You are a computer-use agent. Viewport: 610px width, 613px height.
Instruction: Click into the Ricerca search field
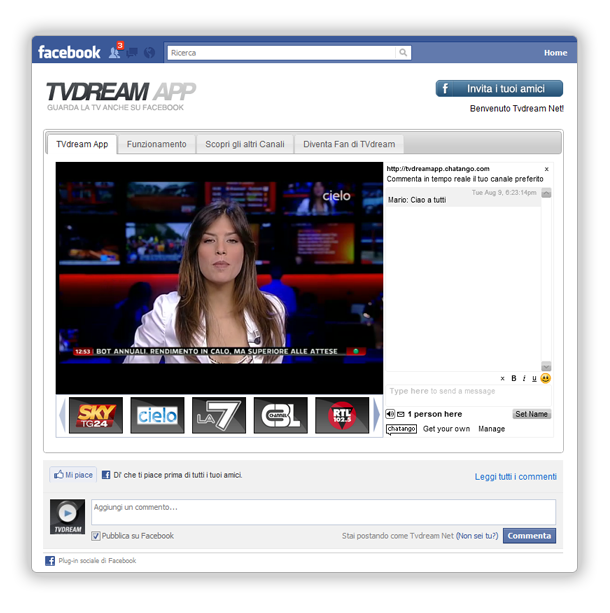point(282,52)
